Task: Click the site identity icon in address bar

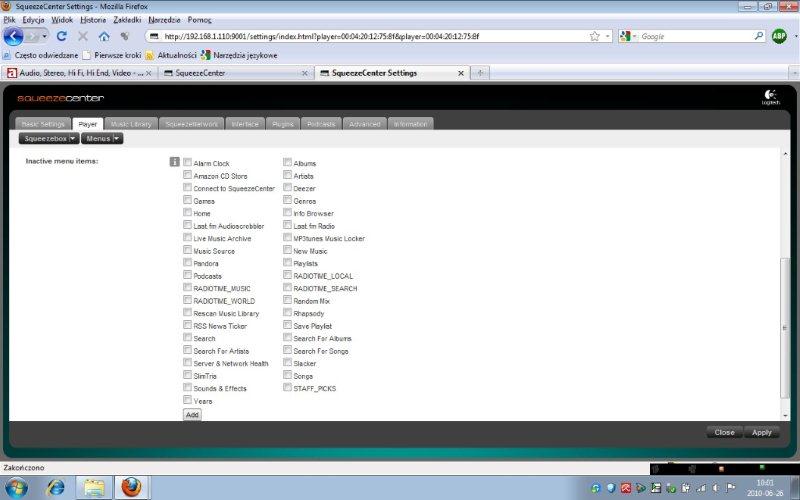Action: tap(154, 36)
